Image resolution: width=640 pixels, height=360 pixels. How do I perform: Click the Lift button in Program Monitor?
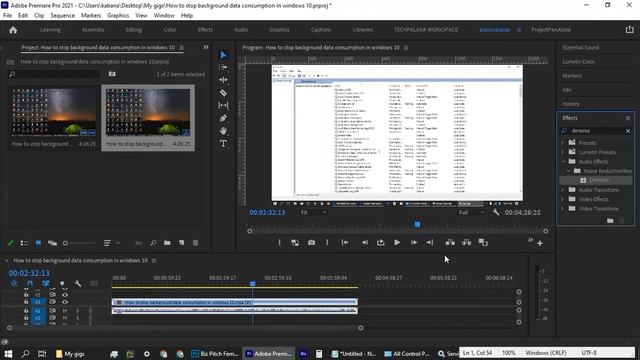click(x=450, y=242)
